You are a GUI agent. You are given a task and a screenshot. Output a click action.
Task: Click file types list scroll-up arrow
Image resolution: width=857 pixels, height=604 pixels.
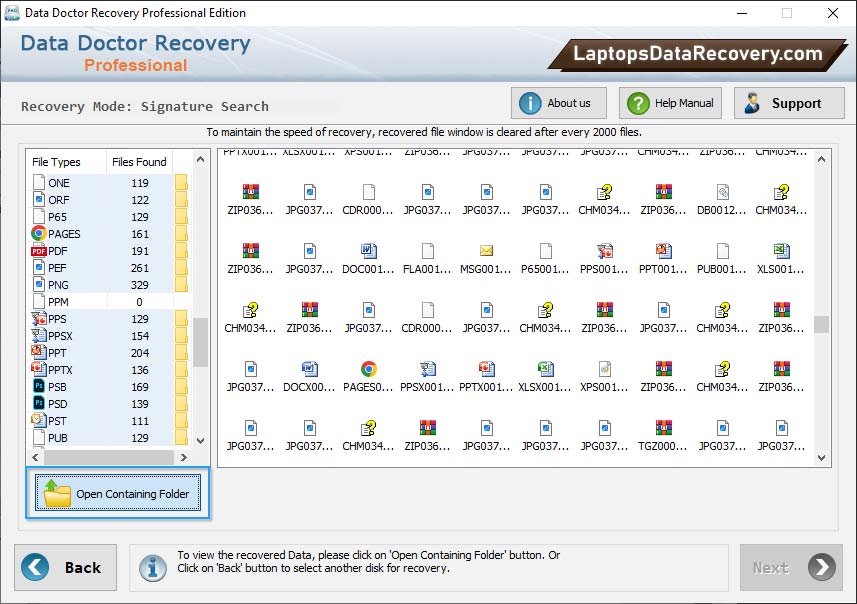point(201,160)
